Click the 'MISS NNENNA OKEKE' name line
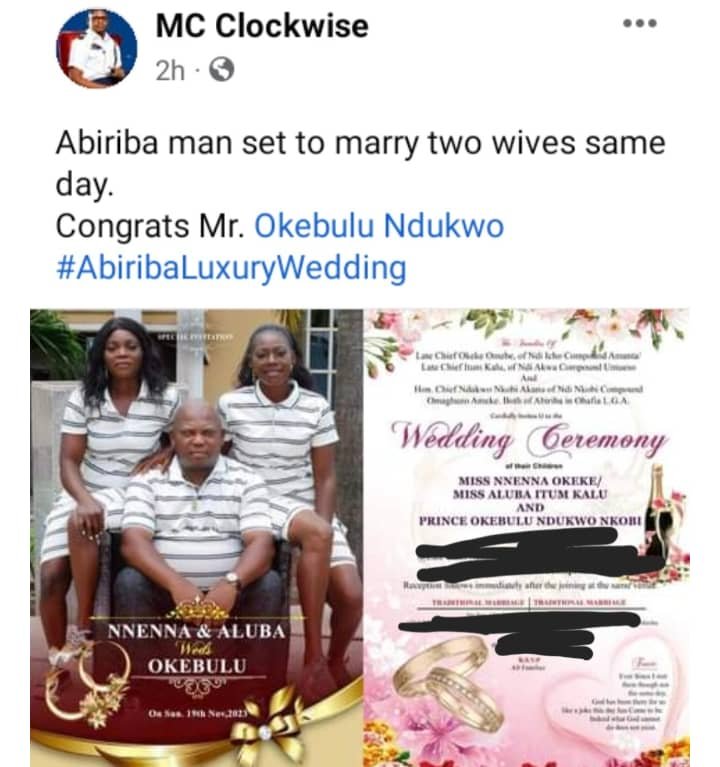720x767 pixels. (x=531, y=481)
